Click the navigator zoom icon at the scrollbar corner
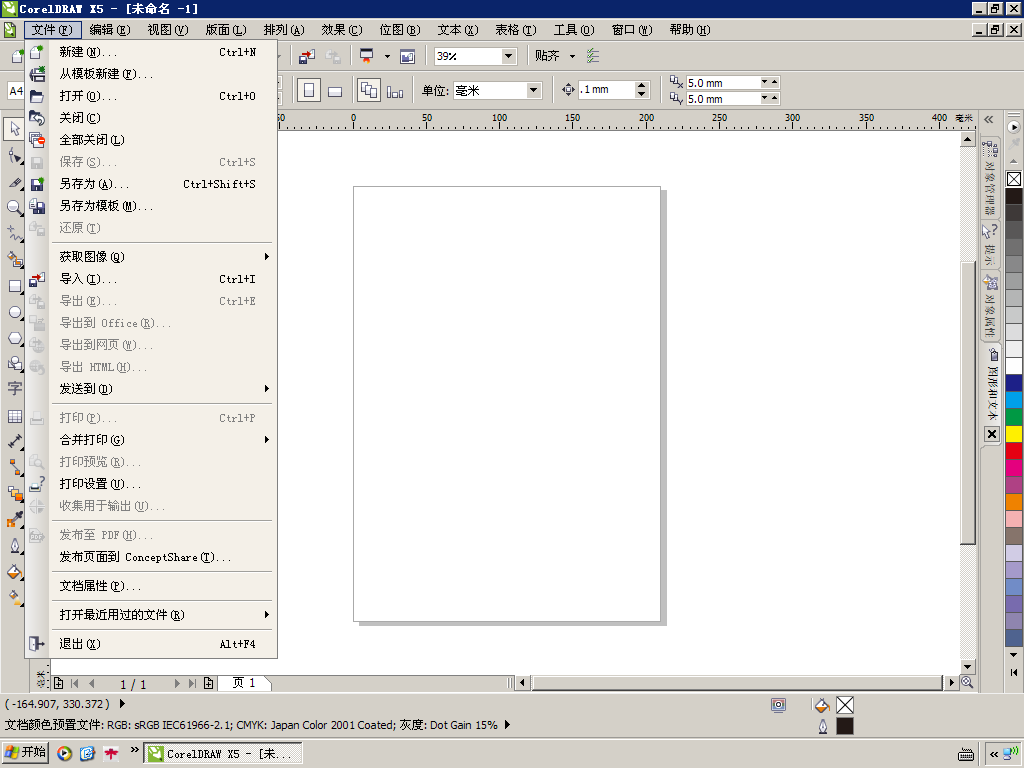The width and height of the screenshot is (1024, 768). point(967,683)
